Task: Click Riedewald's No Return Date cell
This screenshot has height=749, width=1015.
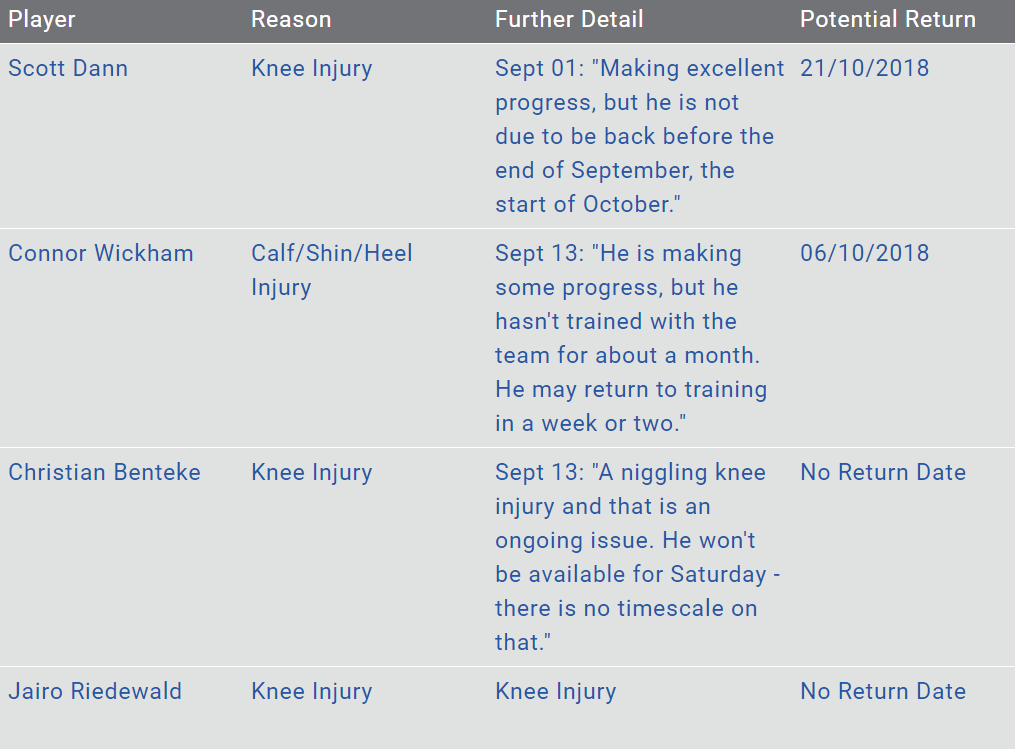Action: pos(882,691)
